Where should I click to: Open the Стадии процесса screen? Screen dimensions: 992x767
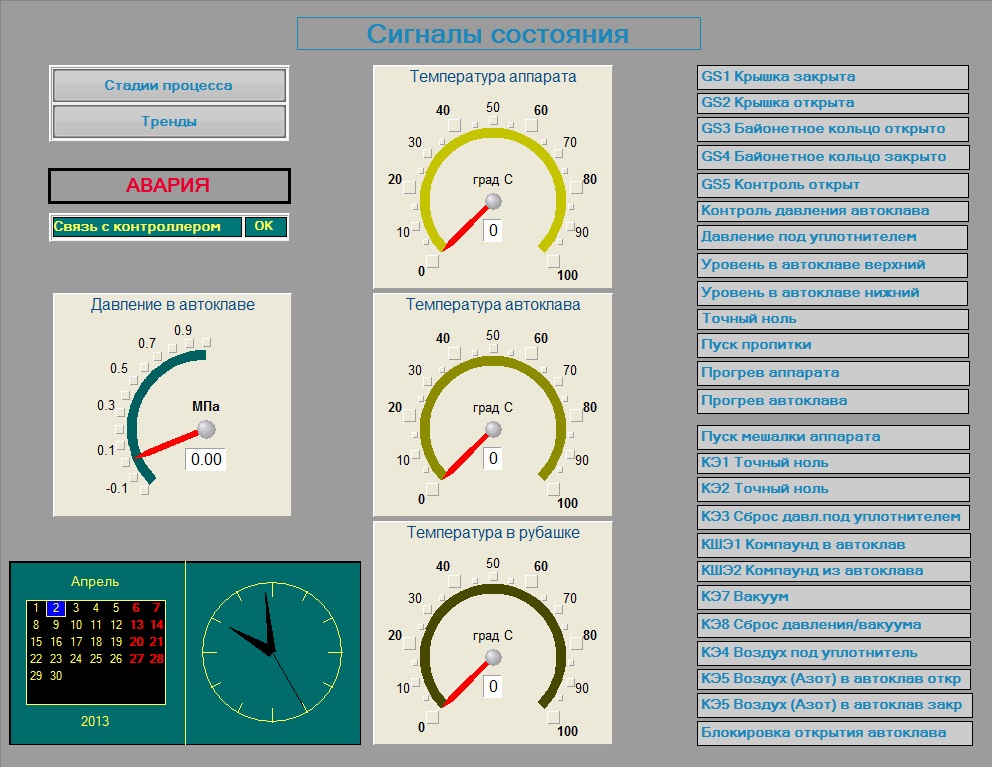pos(169,86)
